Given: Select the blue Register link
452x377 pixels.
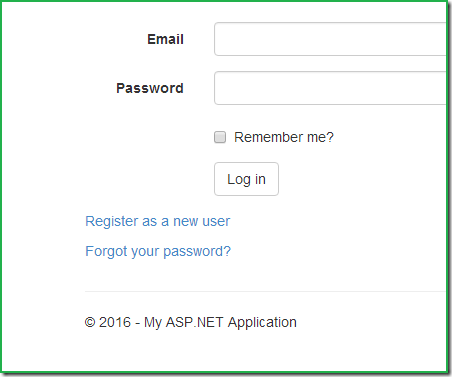Looking at the screenshot, I should click(x=158, y=221).
